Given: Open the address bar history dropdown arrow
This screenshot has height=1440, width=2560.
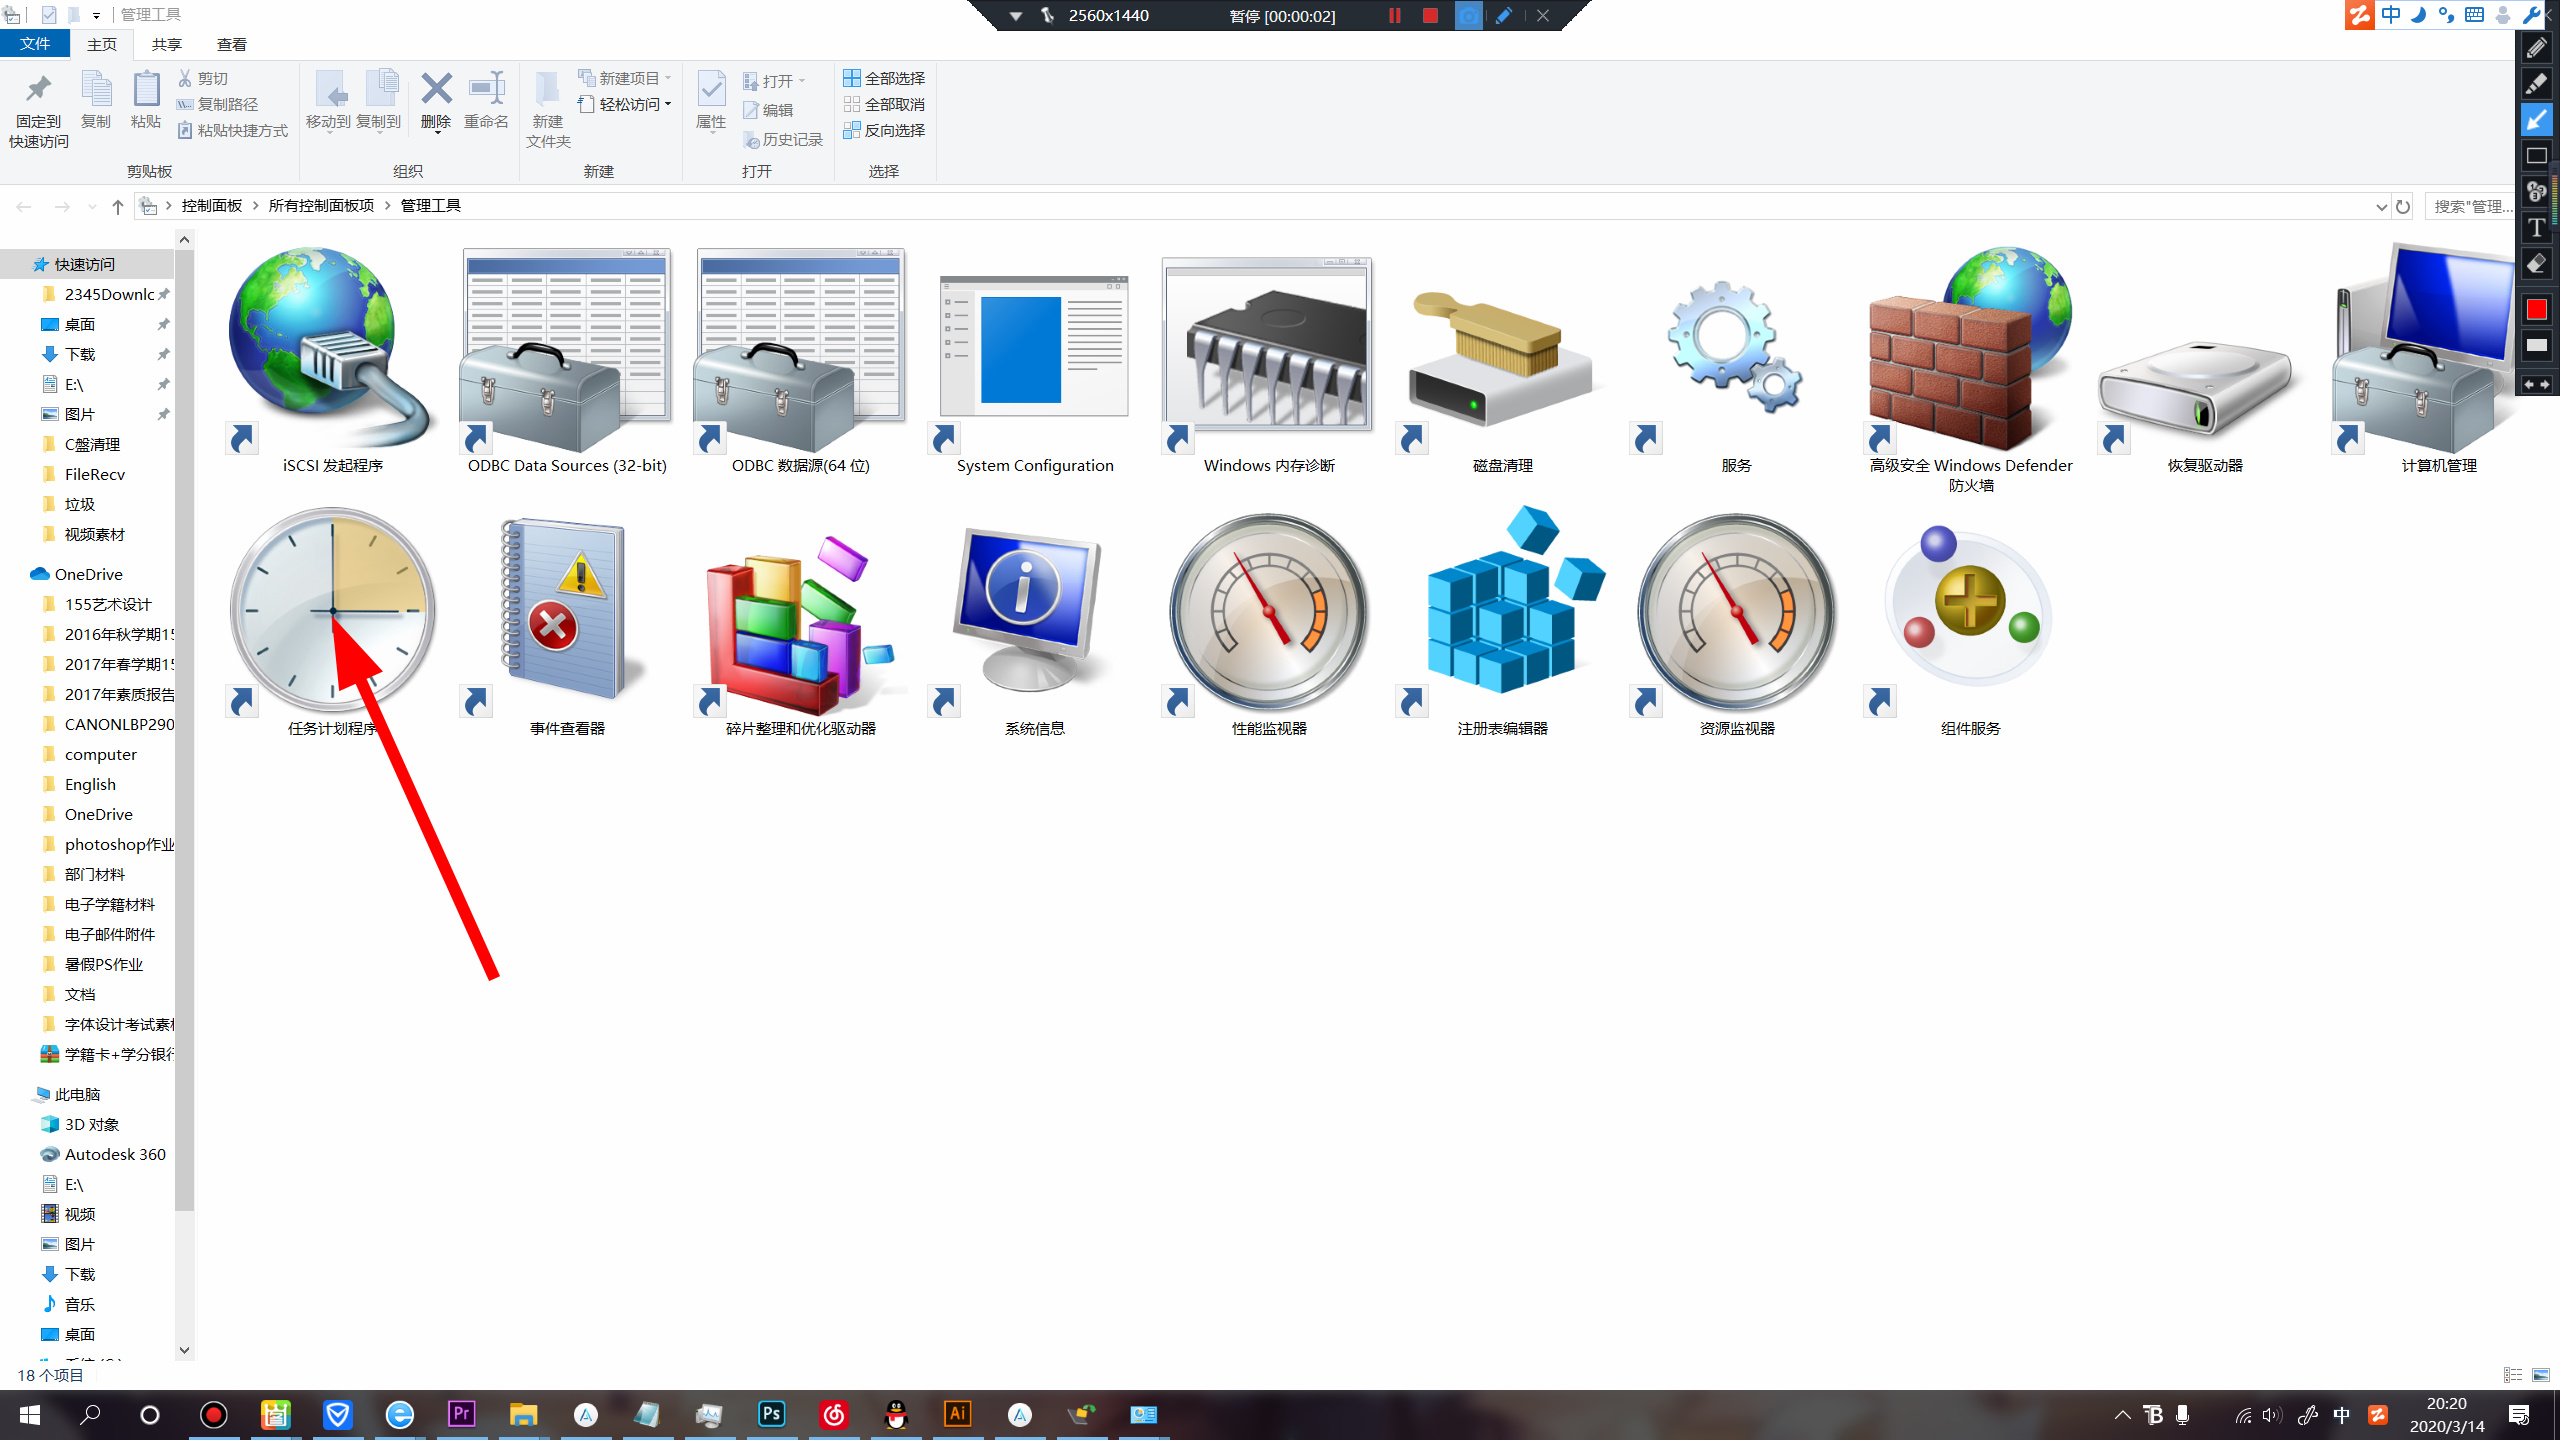Looking at the screenshot, I should [2380, 206].
